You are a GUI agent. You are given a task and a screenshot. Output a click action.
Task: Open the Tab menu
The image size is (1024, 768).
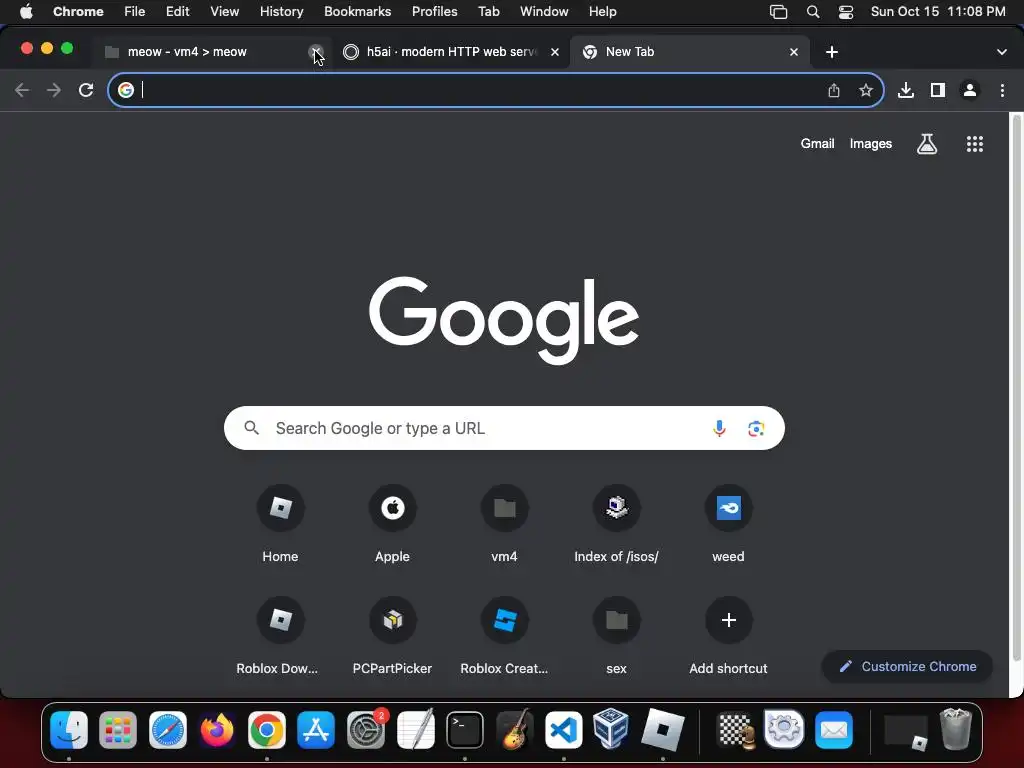488,12
